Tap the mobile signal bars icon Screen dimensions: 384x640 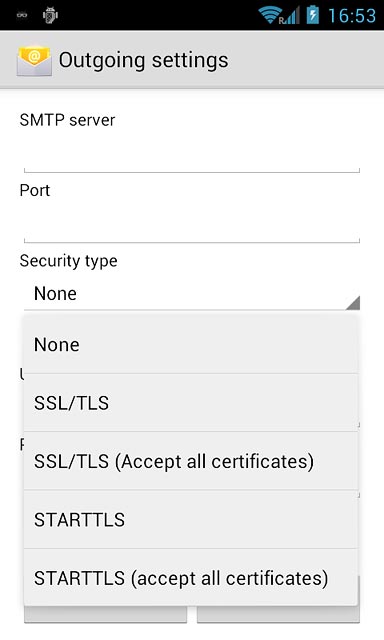(x=291, y=16)
